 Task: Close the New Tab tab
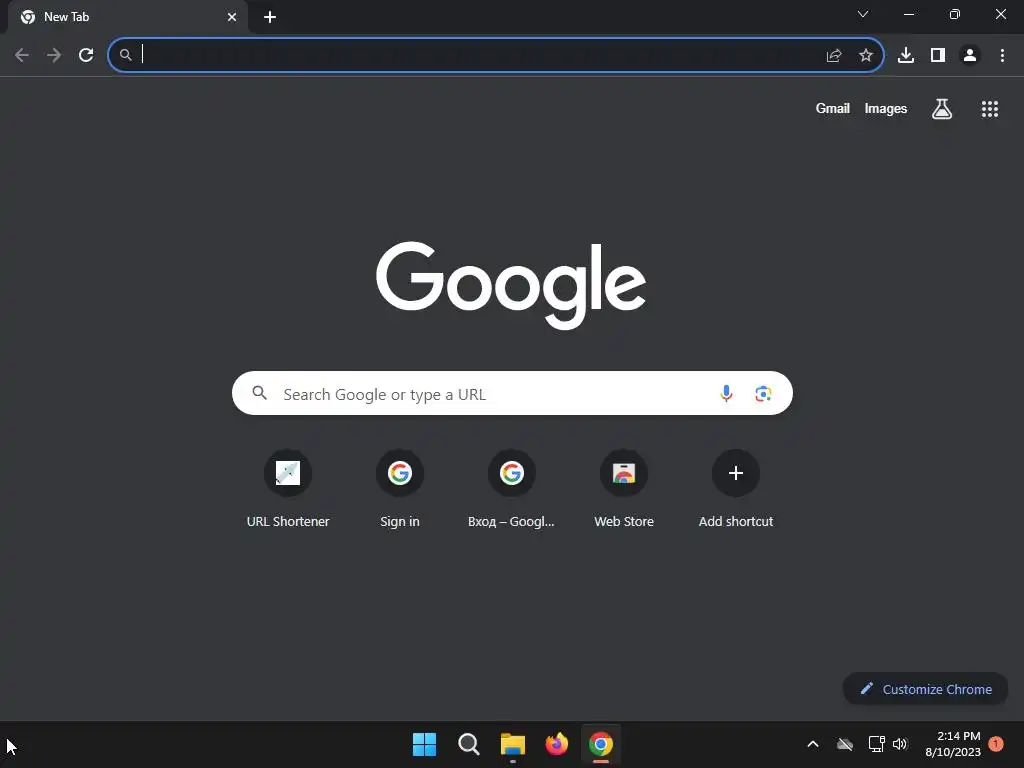(x=232, y=17)
